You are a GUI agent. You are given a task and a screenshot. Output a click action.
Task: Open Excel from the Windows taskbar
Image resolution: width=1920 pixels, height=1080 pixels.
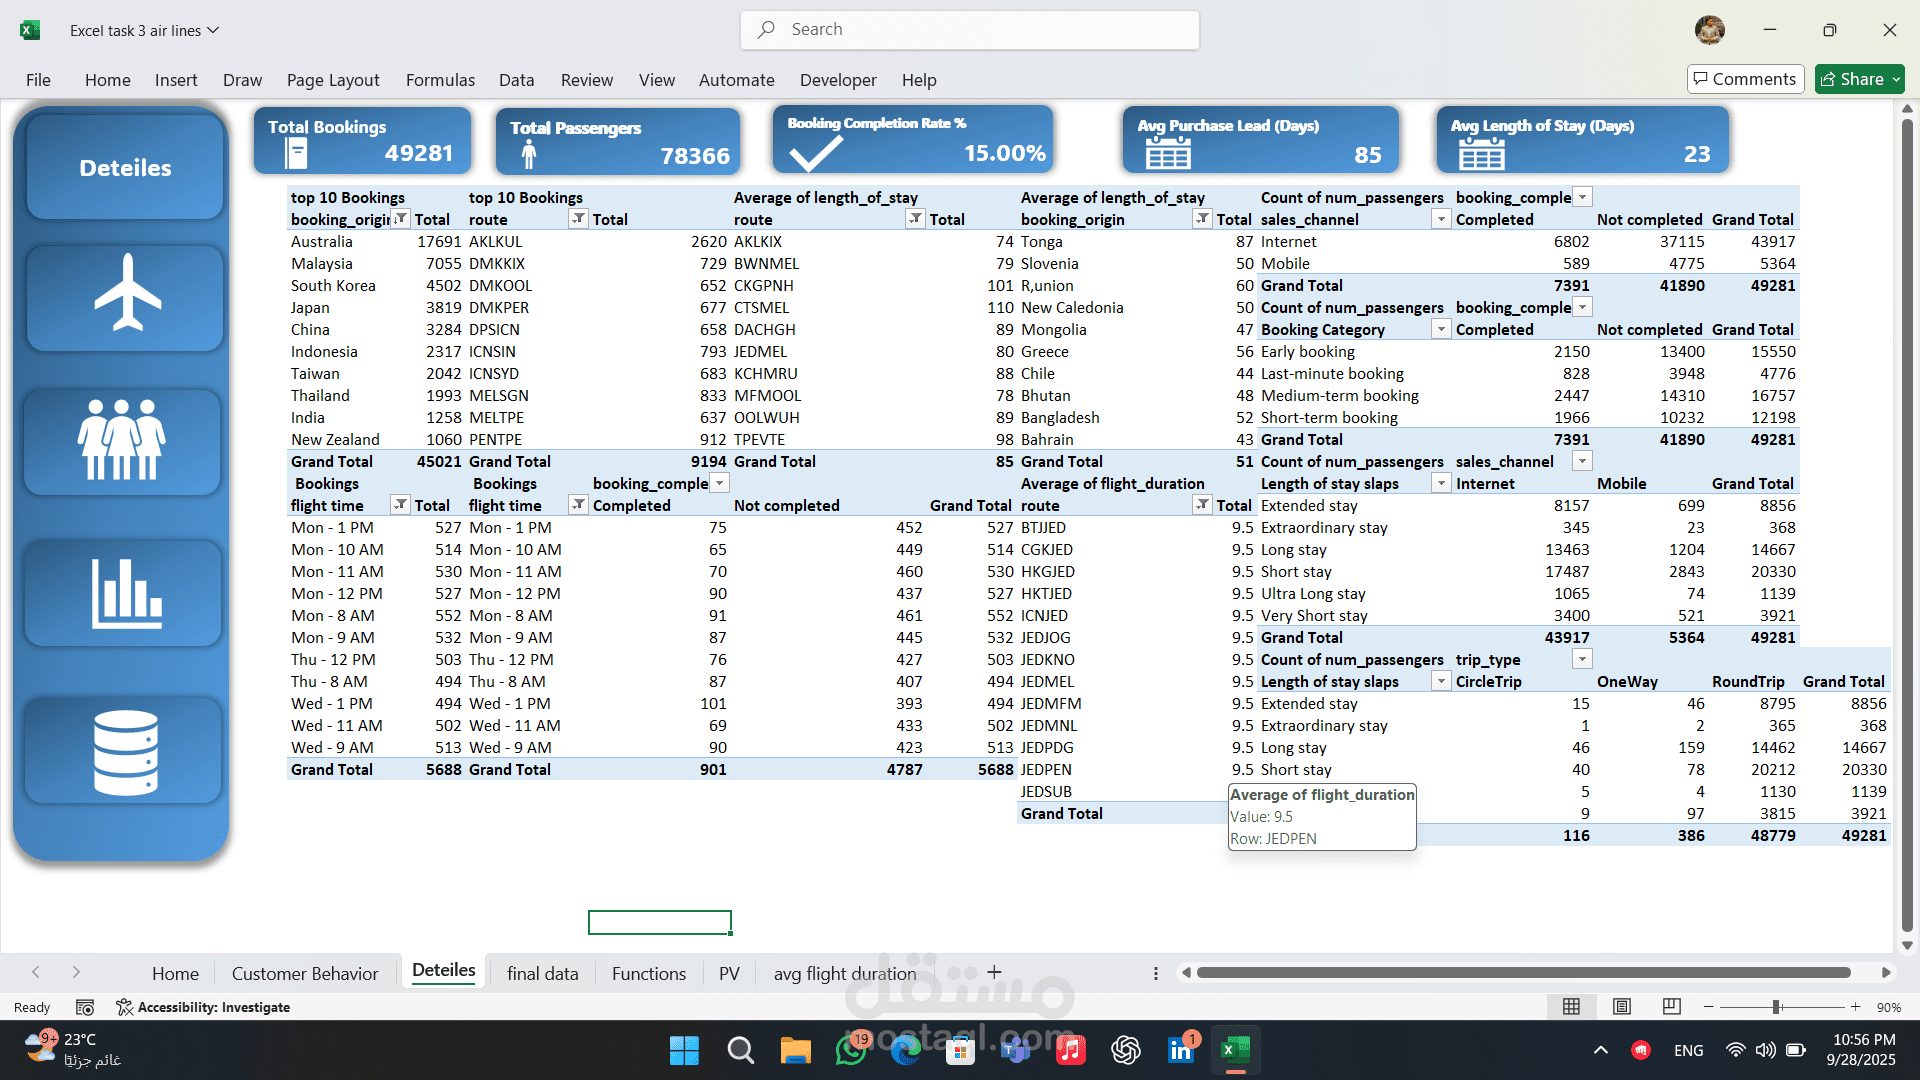pyautogui.click(x=1235, y=1050)
